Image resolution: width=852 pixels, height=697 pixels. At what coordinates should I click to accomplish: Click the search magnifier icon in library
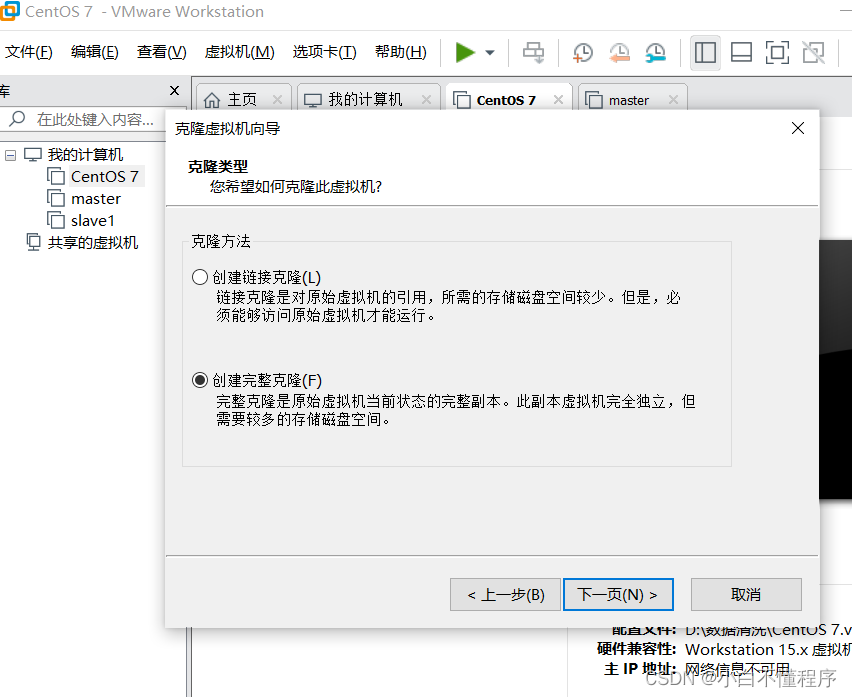17,118
